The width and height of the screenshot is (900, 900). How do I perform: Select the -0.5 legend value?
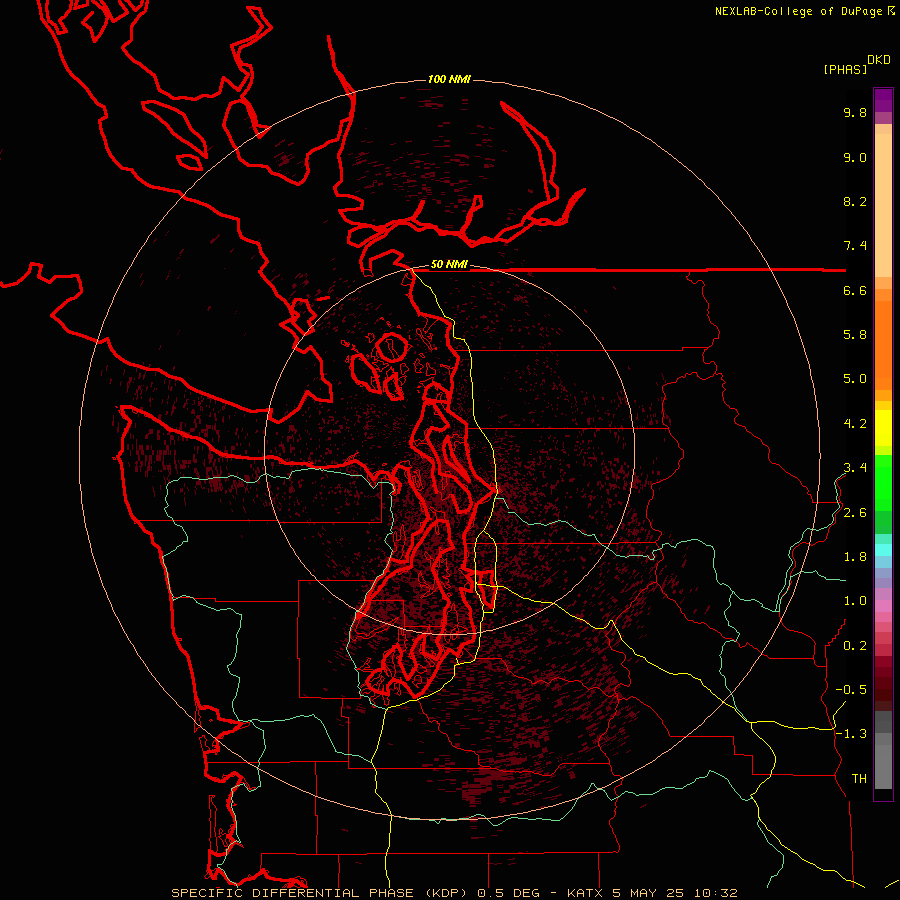[851, 690]
